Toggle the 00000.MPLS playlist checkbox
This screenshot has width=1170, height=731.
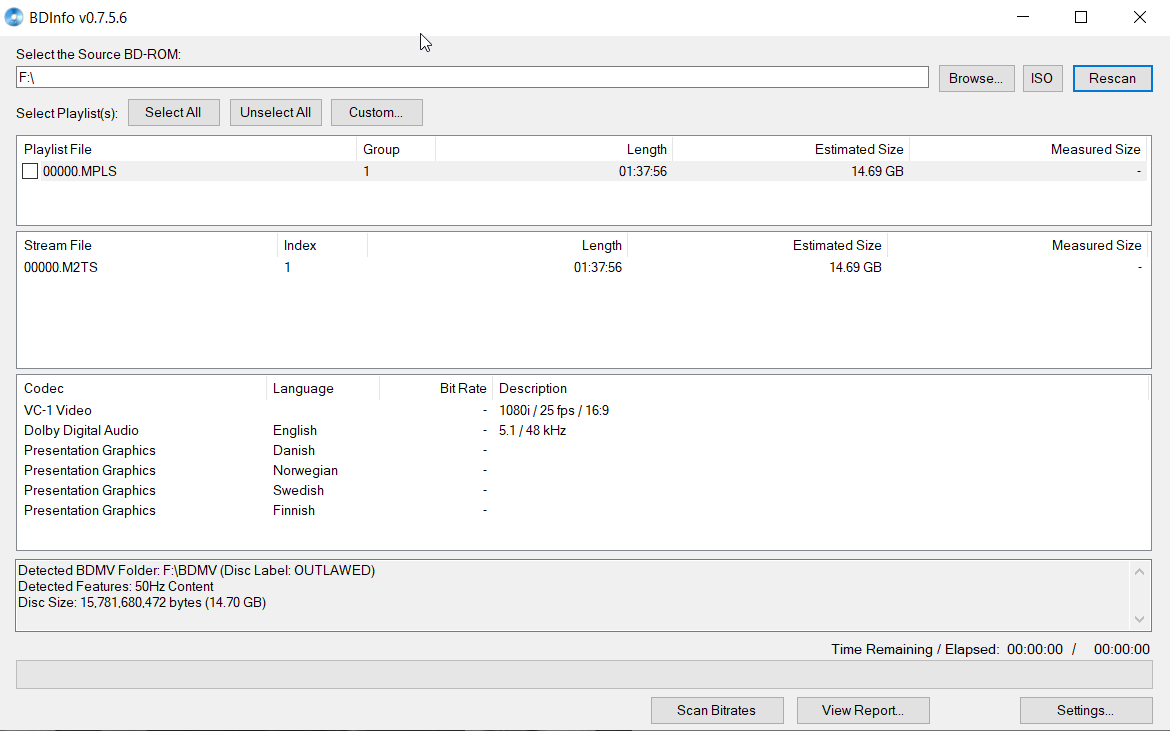30,172
